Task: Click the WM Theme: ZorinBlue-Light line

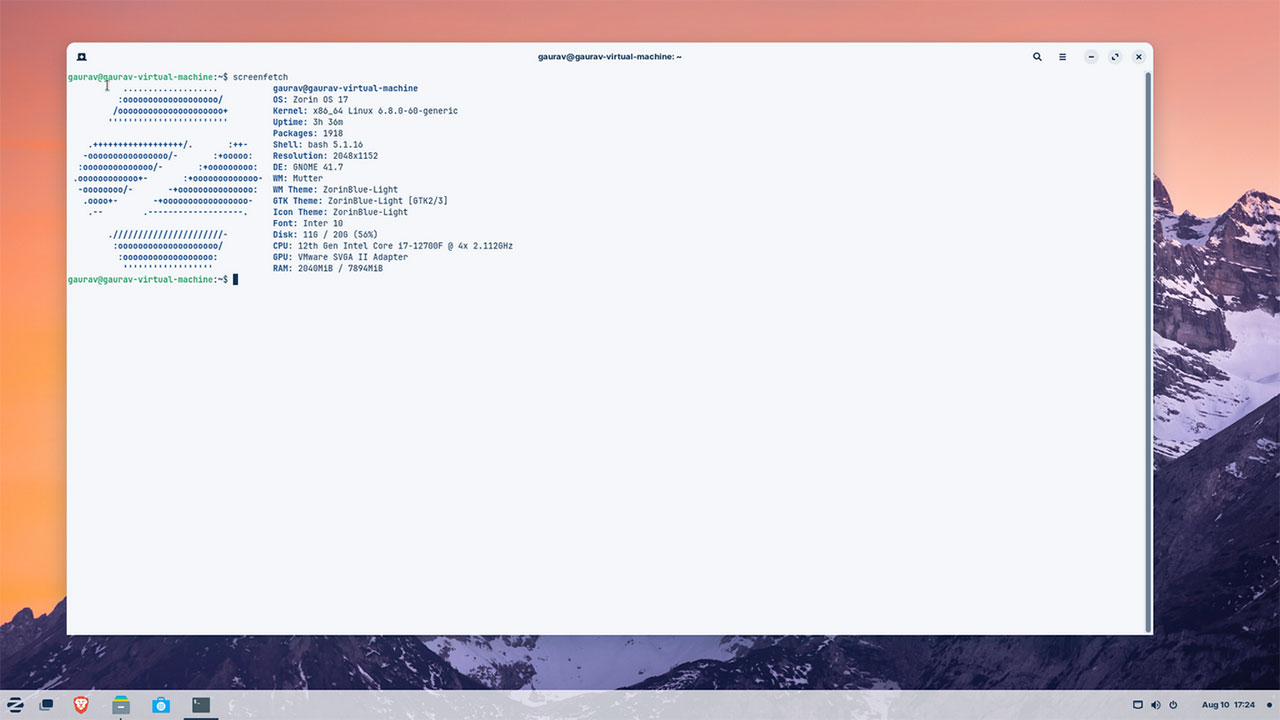Action: [x=335, y=189]
